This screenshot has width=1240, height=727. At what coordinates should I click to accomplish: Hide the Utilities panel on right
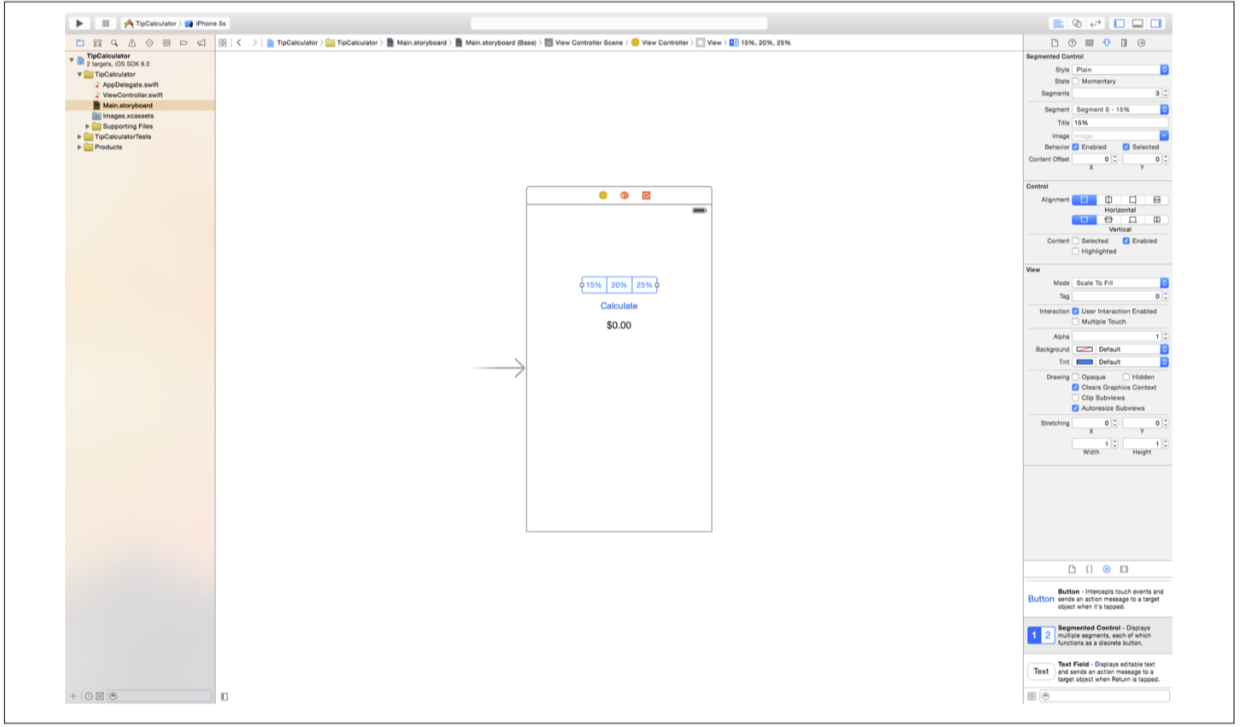coord(1155,23)
